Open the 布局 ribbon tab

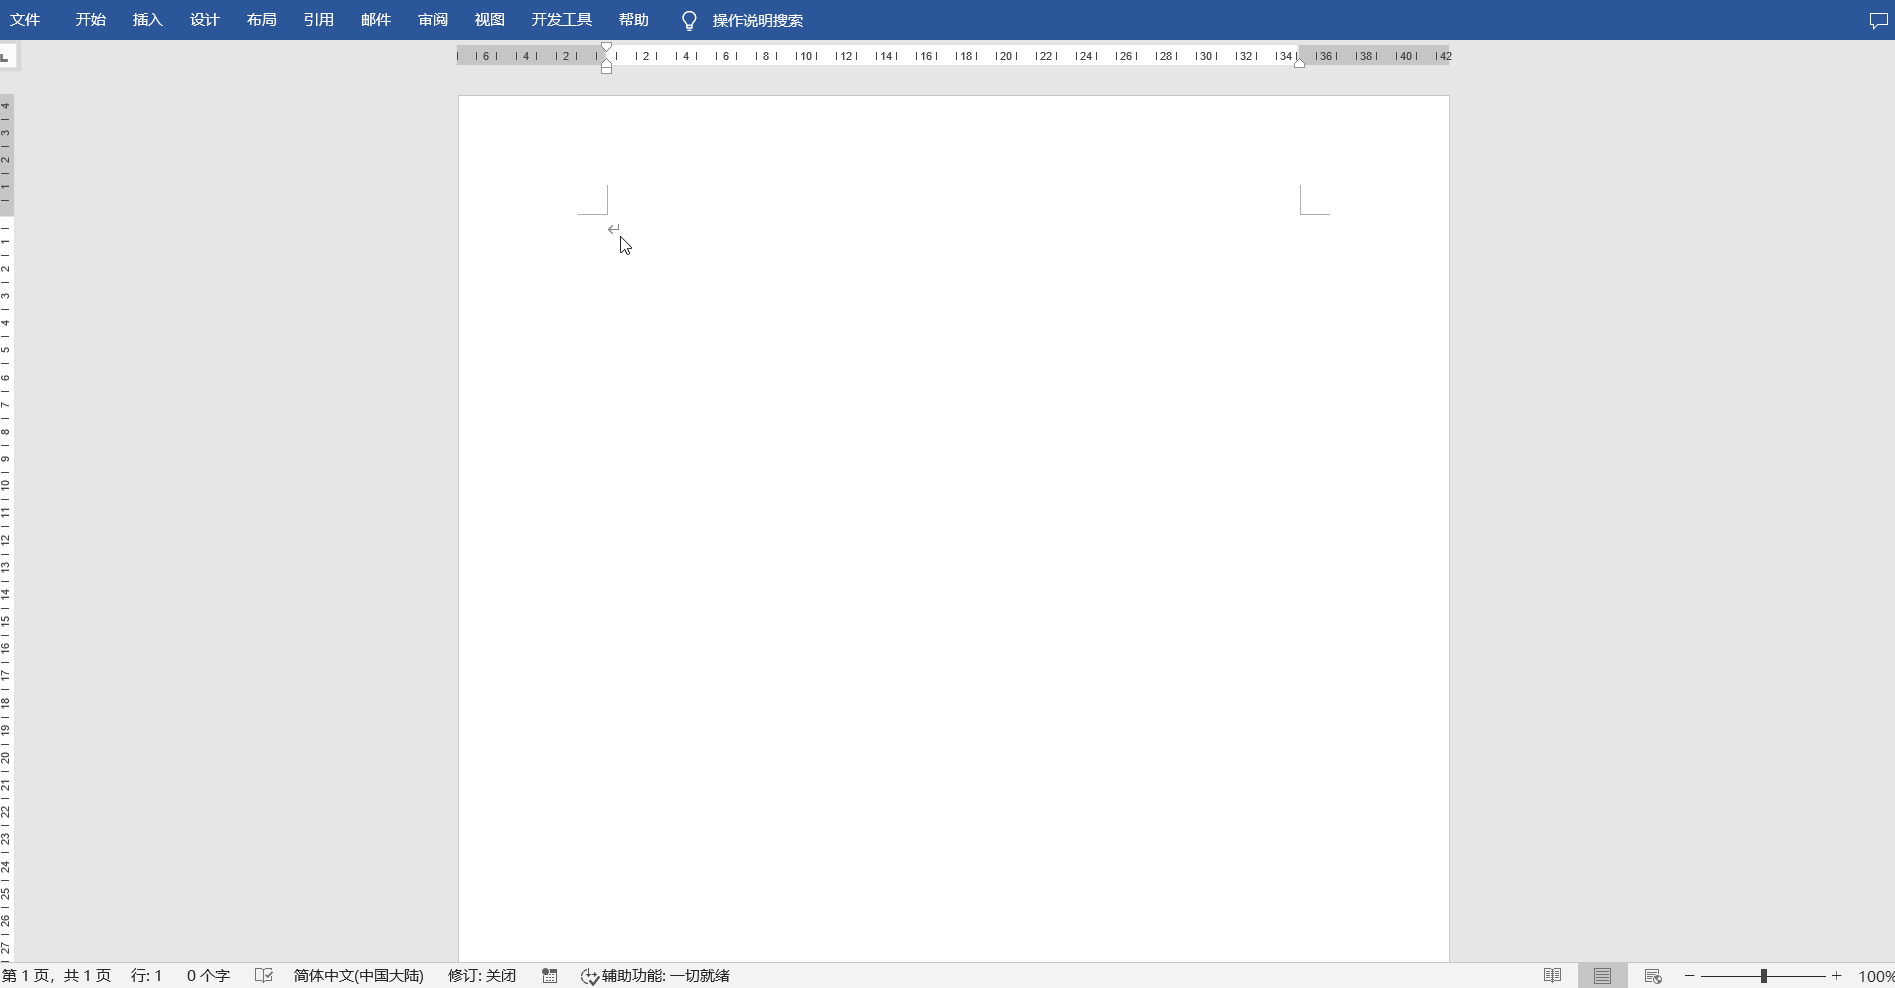pyautogui.click(x=261, y=20)
